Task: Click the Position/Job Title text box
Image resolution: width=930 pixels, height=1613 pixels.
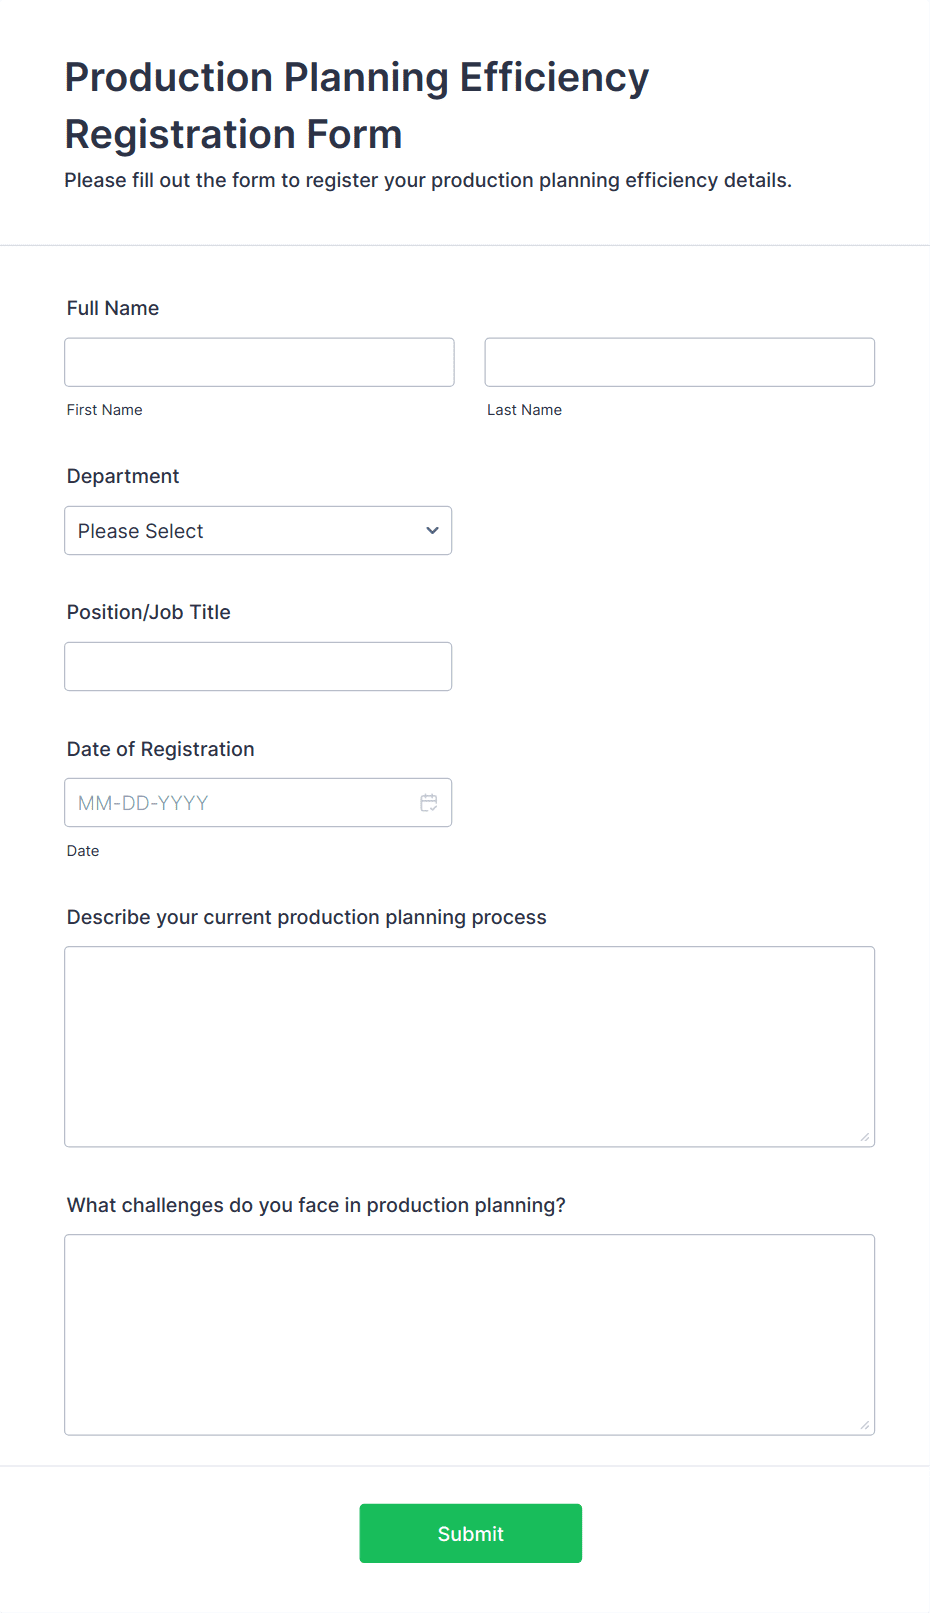Action: (x=258, y=666)
